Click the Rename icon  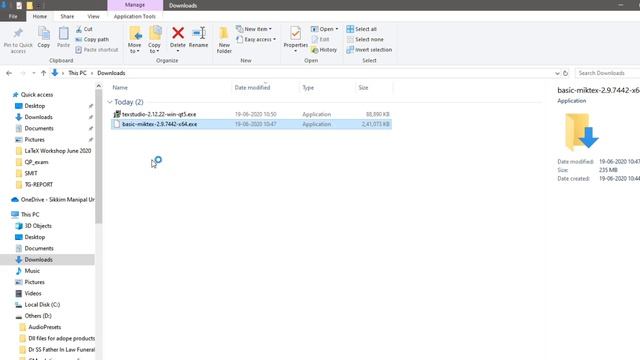click(199, 33)
